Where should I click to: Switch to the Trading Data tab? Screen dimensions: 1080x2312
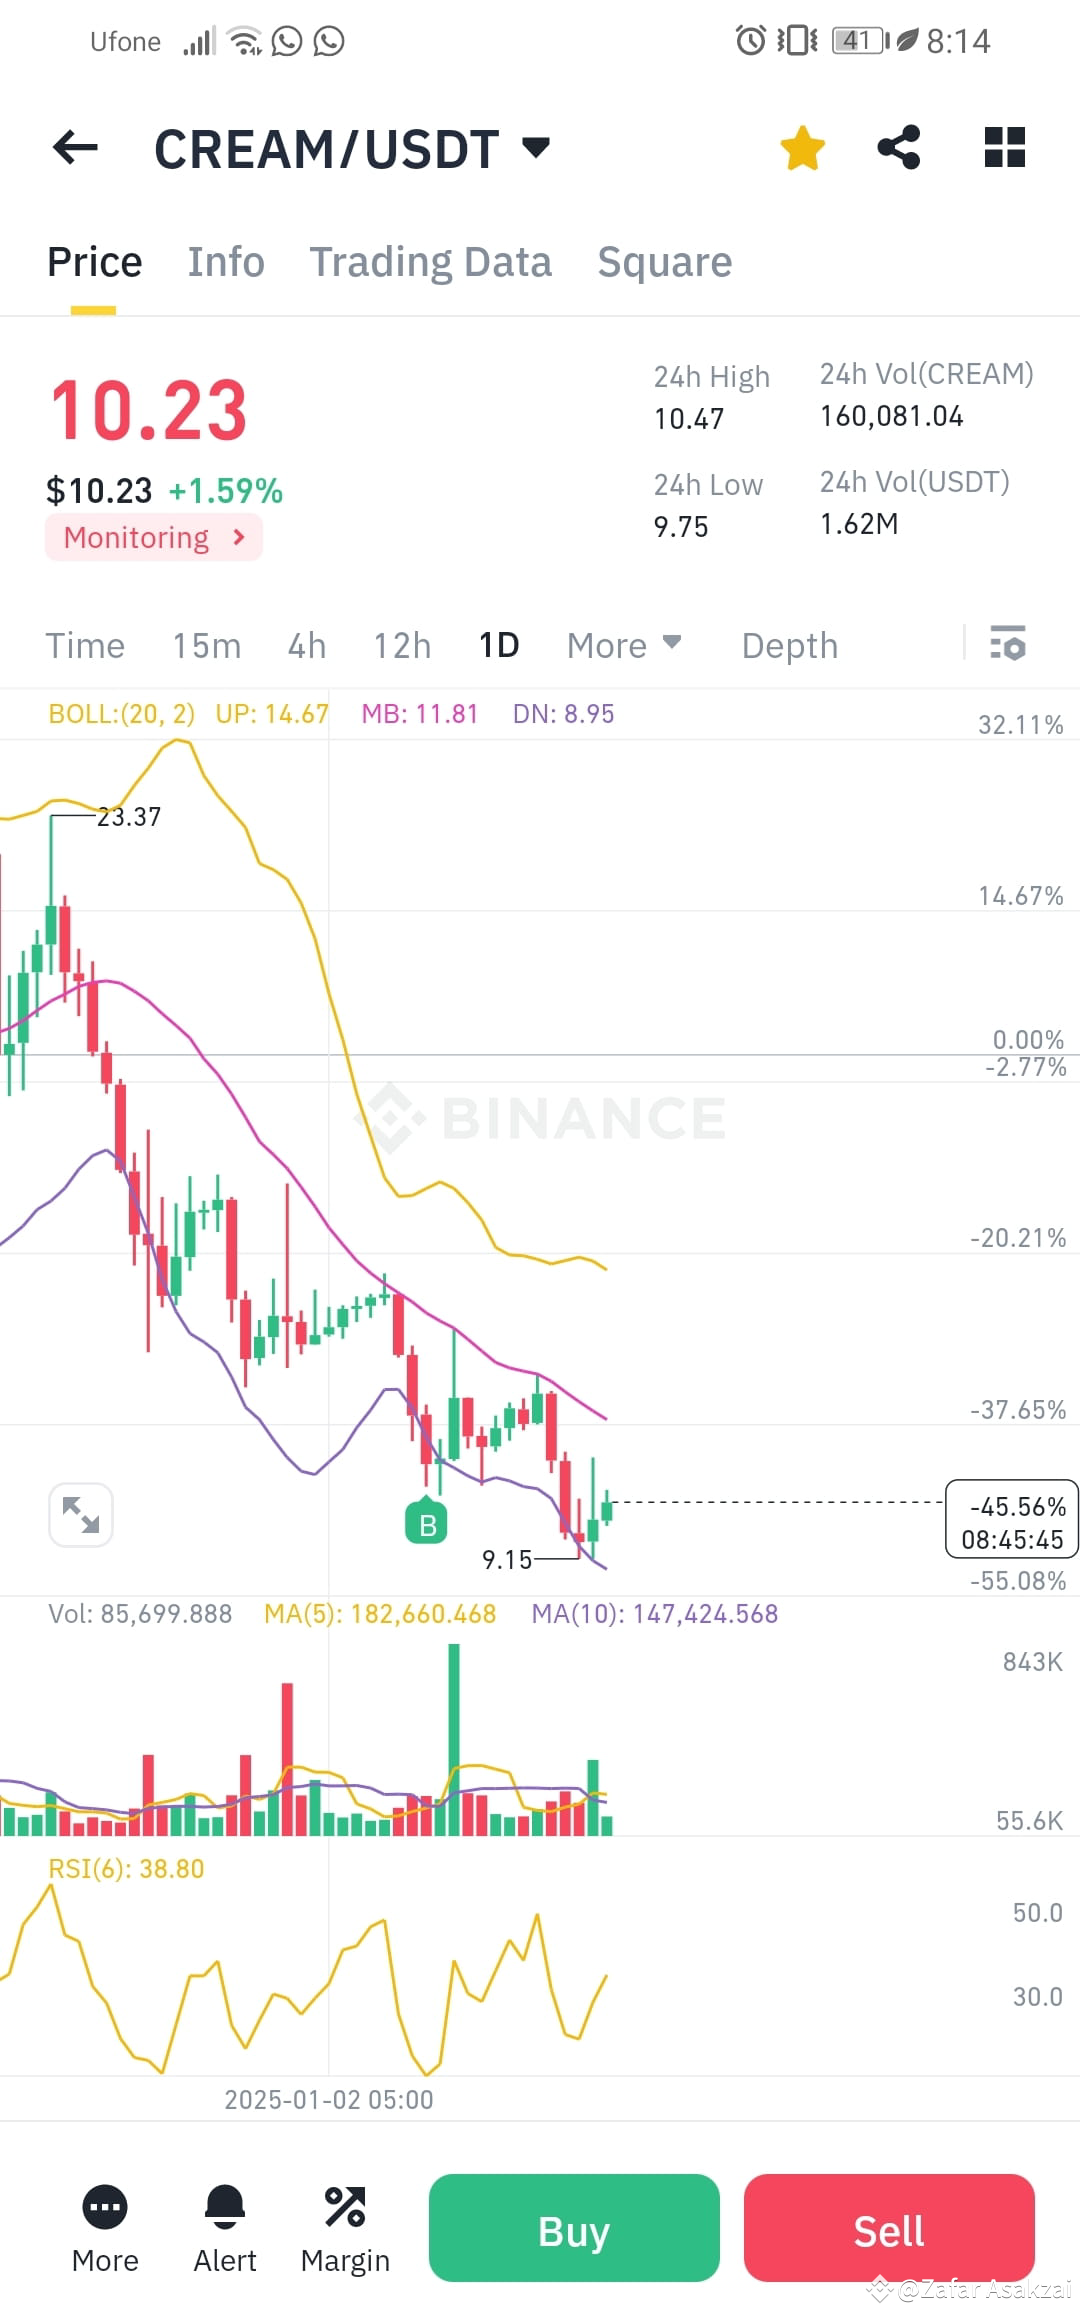point(431,262)
